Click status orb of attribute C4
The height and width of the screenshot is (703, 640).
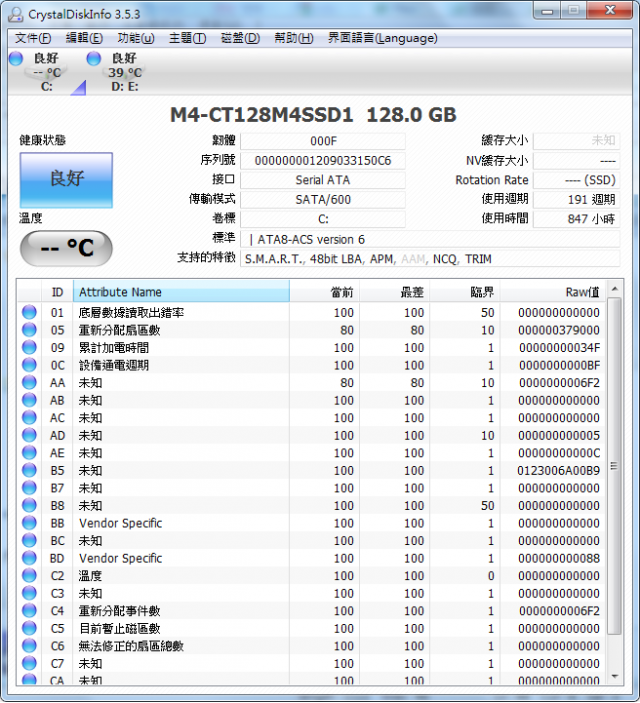click(29, 611)
